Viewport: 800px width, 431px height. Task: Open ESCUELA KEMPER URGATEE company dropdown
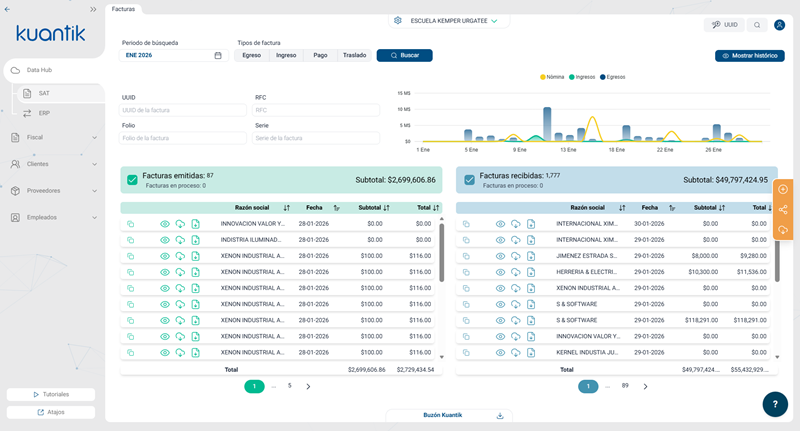point(454,21)
